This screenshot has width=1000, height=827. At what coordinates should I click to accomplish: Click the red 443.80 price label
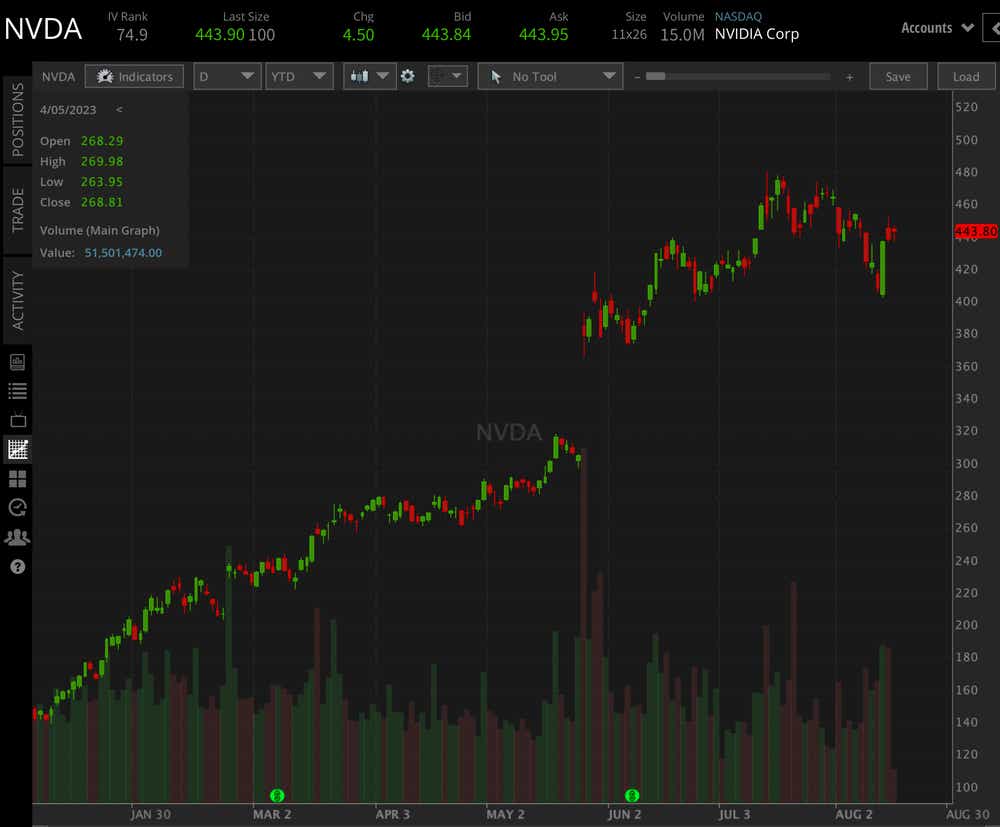[x=976, y=231]
